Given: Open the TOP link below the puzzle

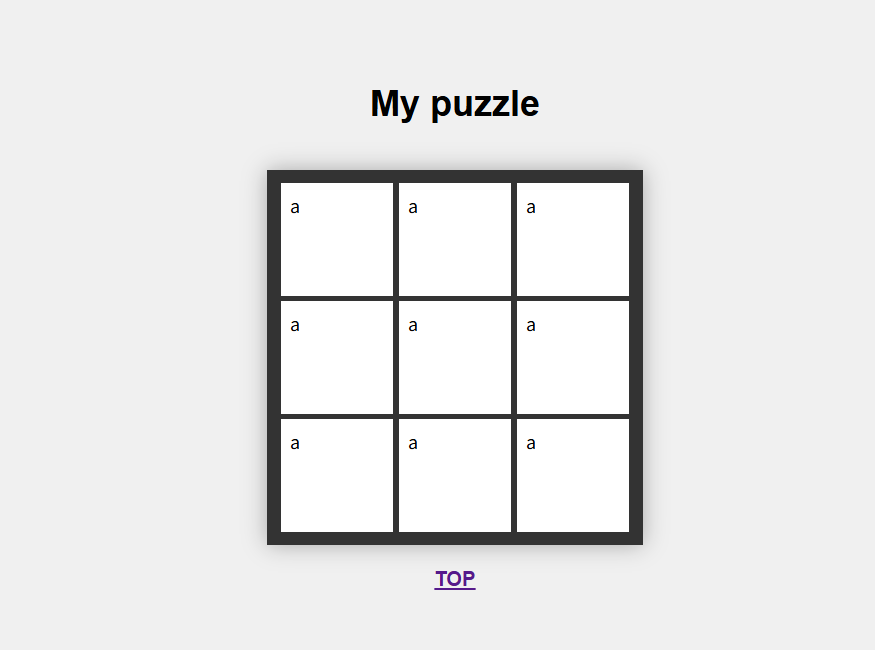Looking at the screenshot, I should (x=455, y=579).
